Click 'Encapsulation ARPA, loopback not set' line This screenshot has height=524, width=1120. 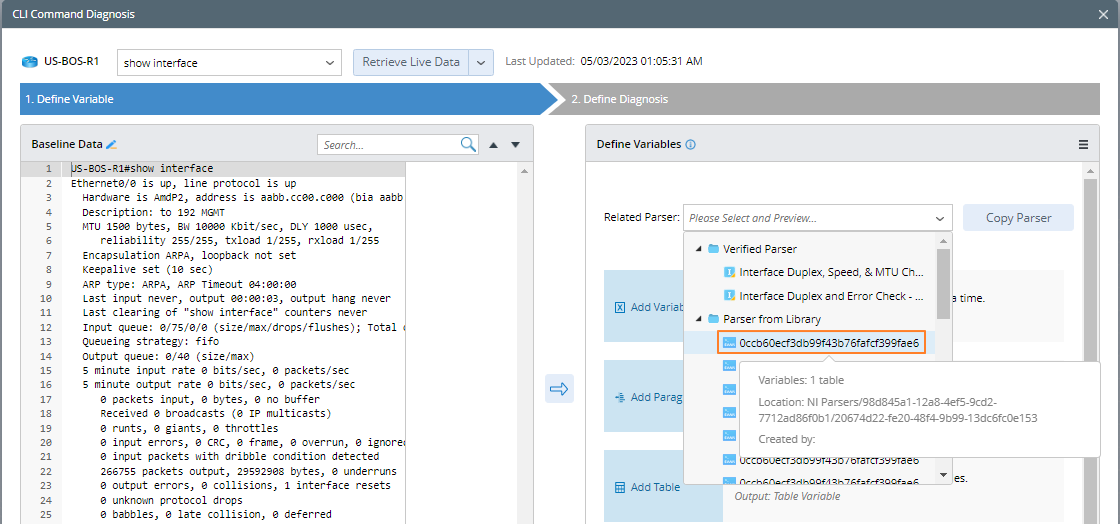click(x=189, y=255)
